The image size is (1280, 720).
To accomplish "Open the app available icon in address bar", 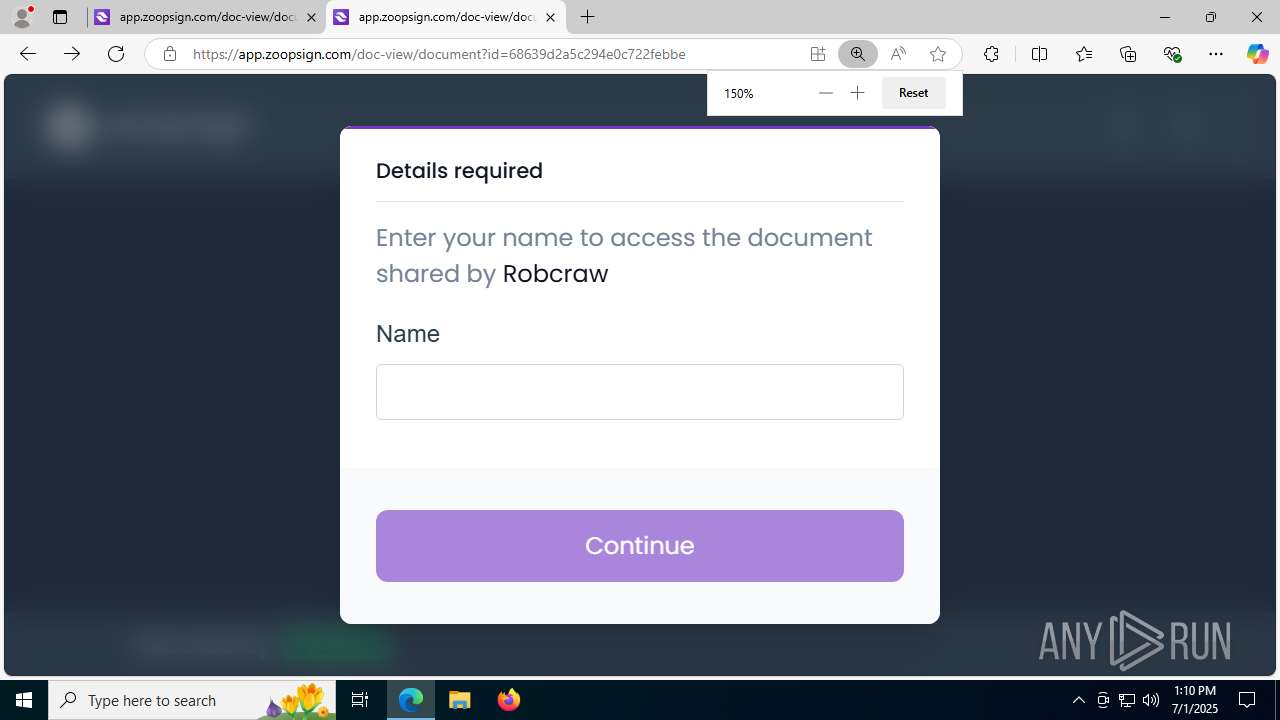I will (x=818, y=54).
